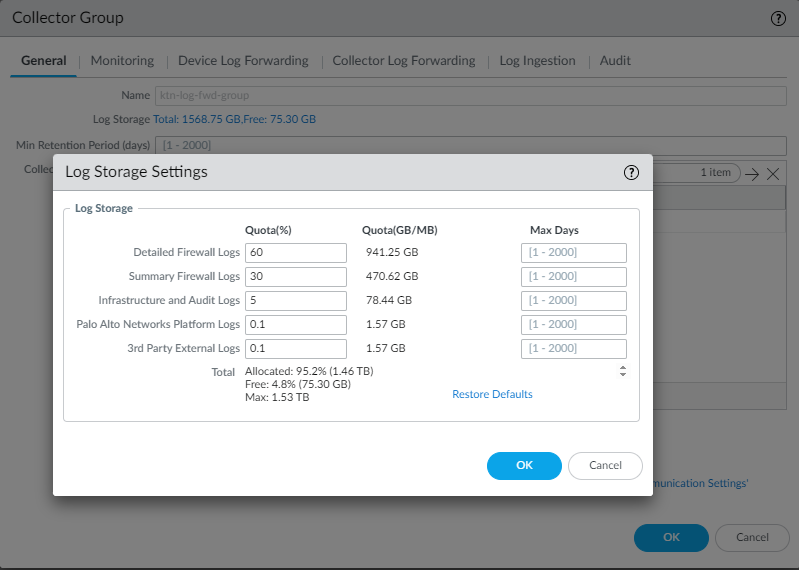Open Collector Group help icon
799x570 pixels.
(778, 18)
